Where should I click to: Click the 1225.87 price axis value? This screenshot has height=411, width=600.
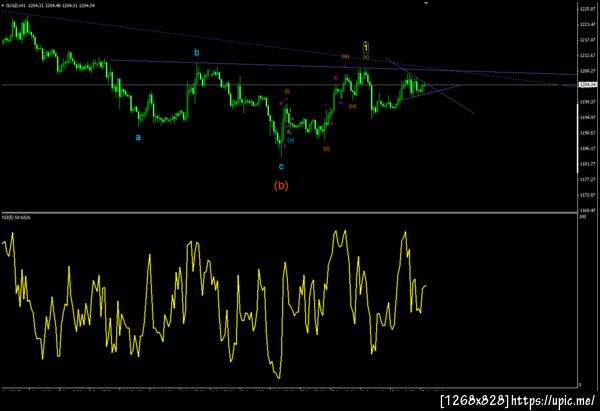coord(588,9)
